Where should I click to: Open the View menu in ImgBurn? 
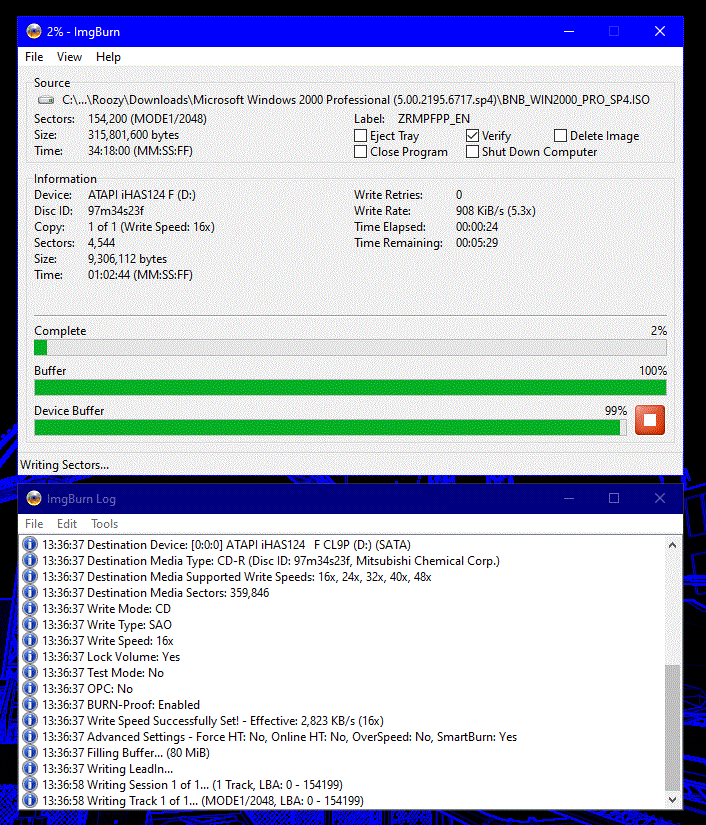click(x=69, y=57)
